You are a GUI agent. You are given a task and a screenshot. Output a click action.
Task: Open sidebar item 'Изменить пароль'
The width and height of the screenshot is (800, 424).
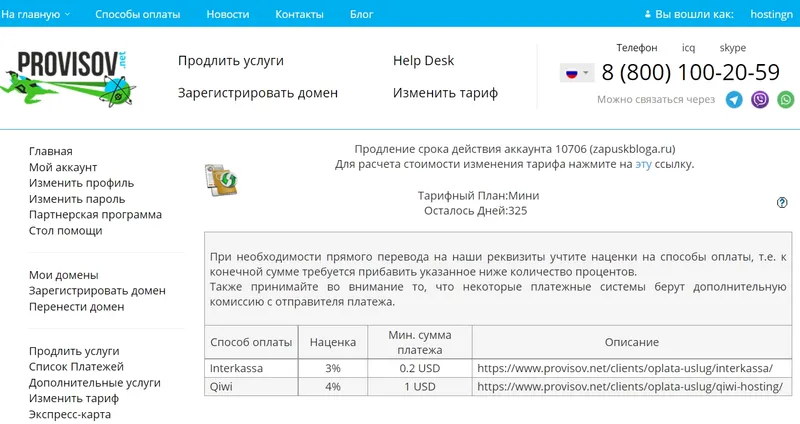tap(77, 198)
